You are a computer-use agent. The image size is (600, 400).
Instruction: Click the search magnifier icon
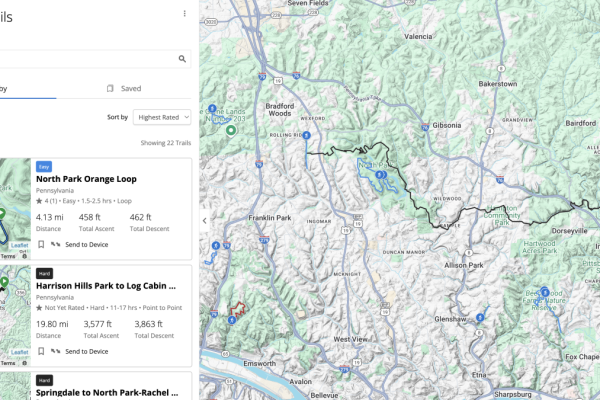pyautogui.click(x=182, y=59)
